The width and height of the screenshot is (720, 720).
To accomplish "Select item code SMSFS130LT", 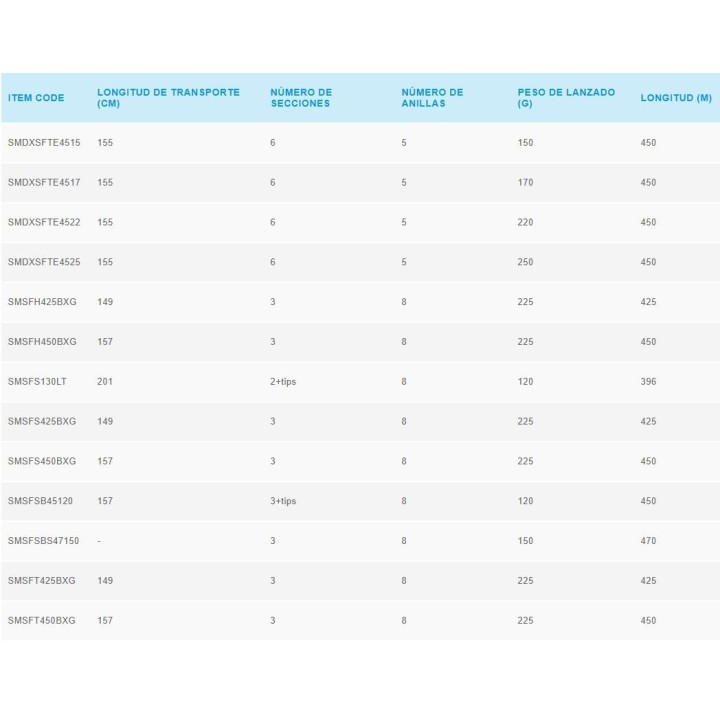I will [x=37, y=382].
